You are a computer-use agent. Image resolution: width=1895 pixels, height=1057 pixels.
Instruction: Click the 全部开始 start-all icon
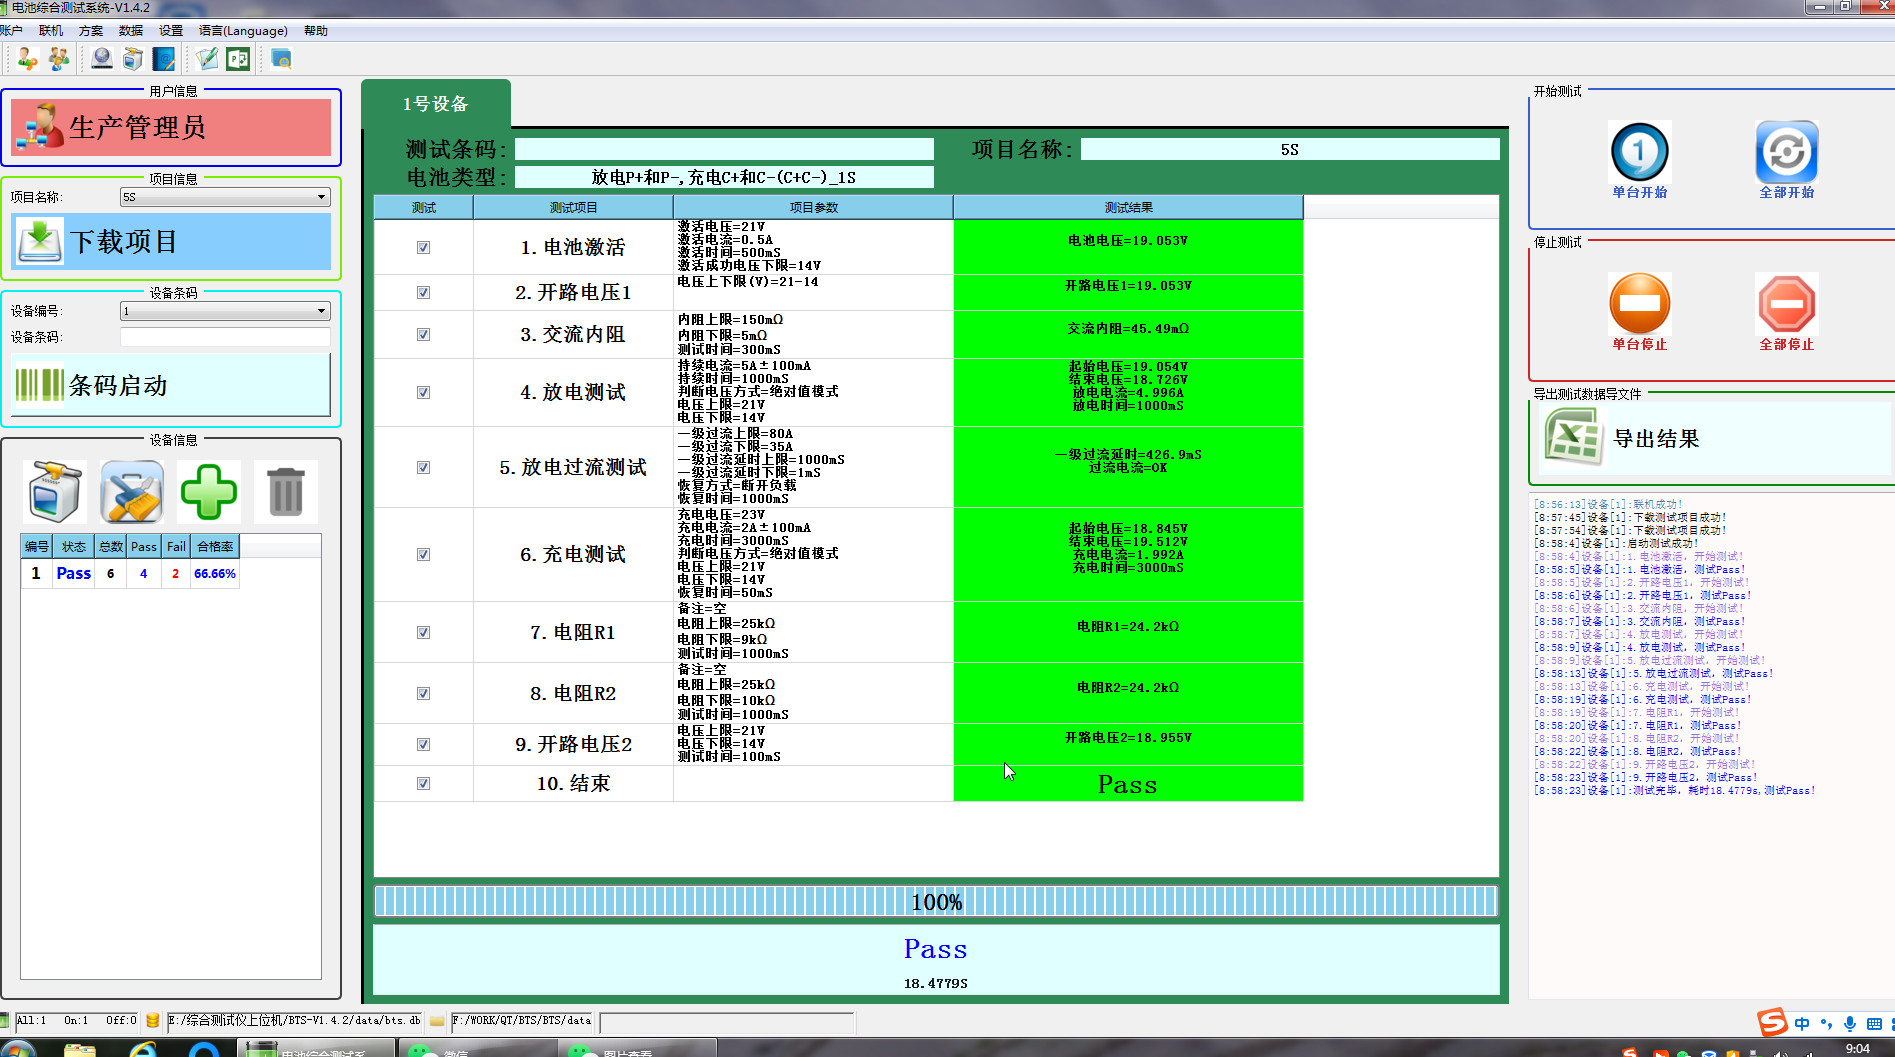point(1786,152)
